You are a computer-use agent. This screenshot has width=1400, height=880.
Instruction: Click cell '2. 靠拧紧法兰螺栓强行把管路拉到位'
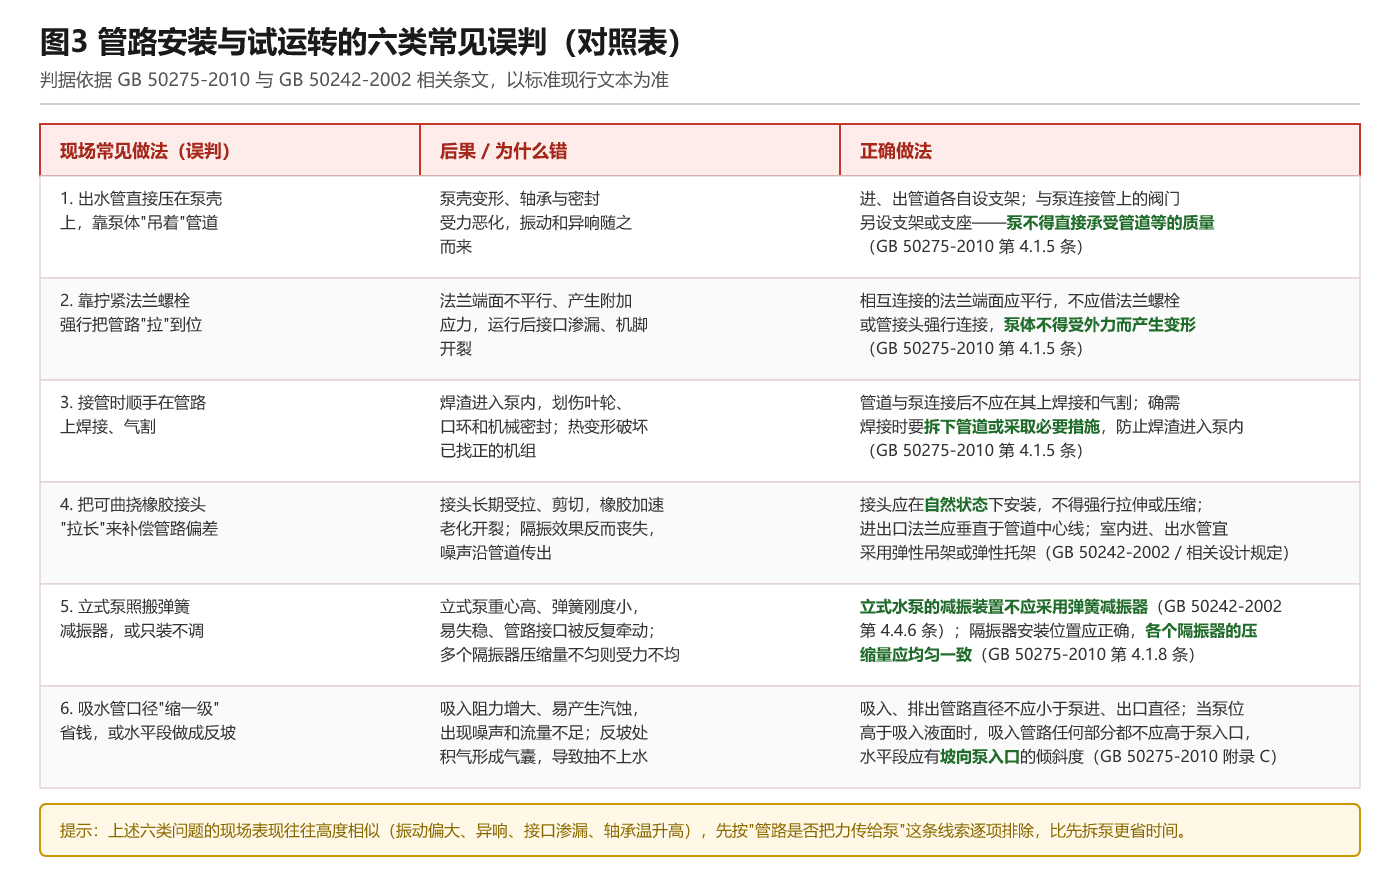pyautogui.click(x=230, y=329)
